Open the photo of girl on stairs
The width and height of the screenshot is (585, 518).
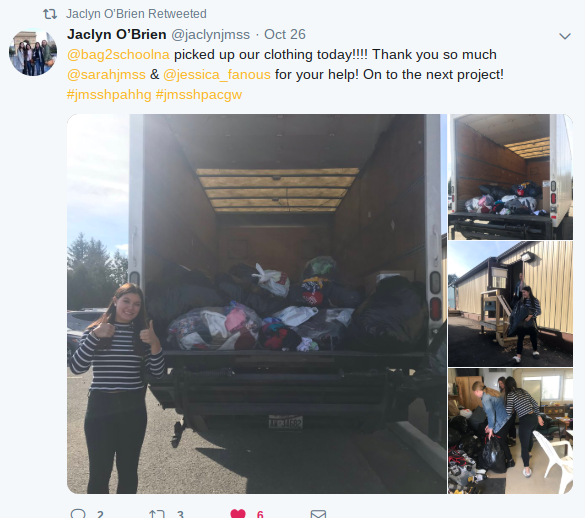[510, 304]
